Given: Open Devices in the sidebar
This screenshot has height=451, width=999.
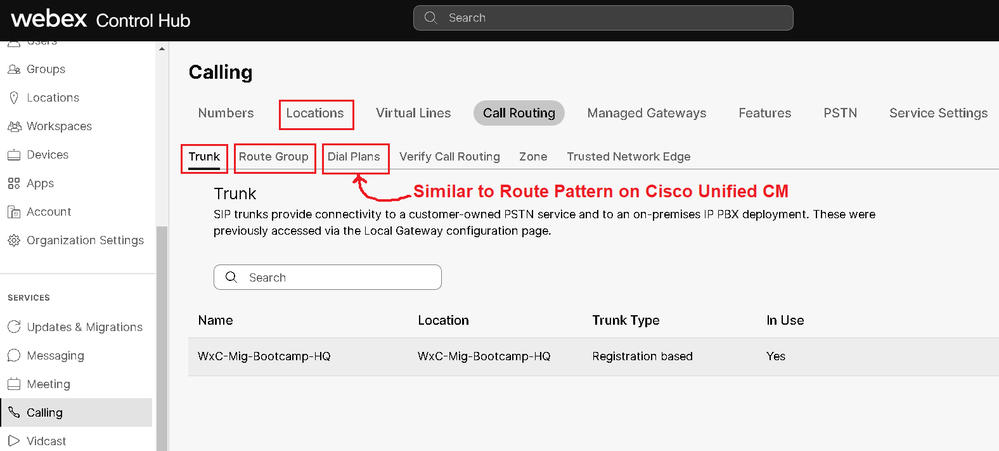Looking at the screenshot, I should (x=48, y=155).
